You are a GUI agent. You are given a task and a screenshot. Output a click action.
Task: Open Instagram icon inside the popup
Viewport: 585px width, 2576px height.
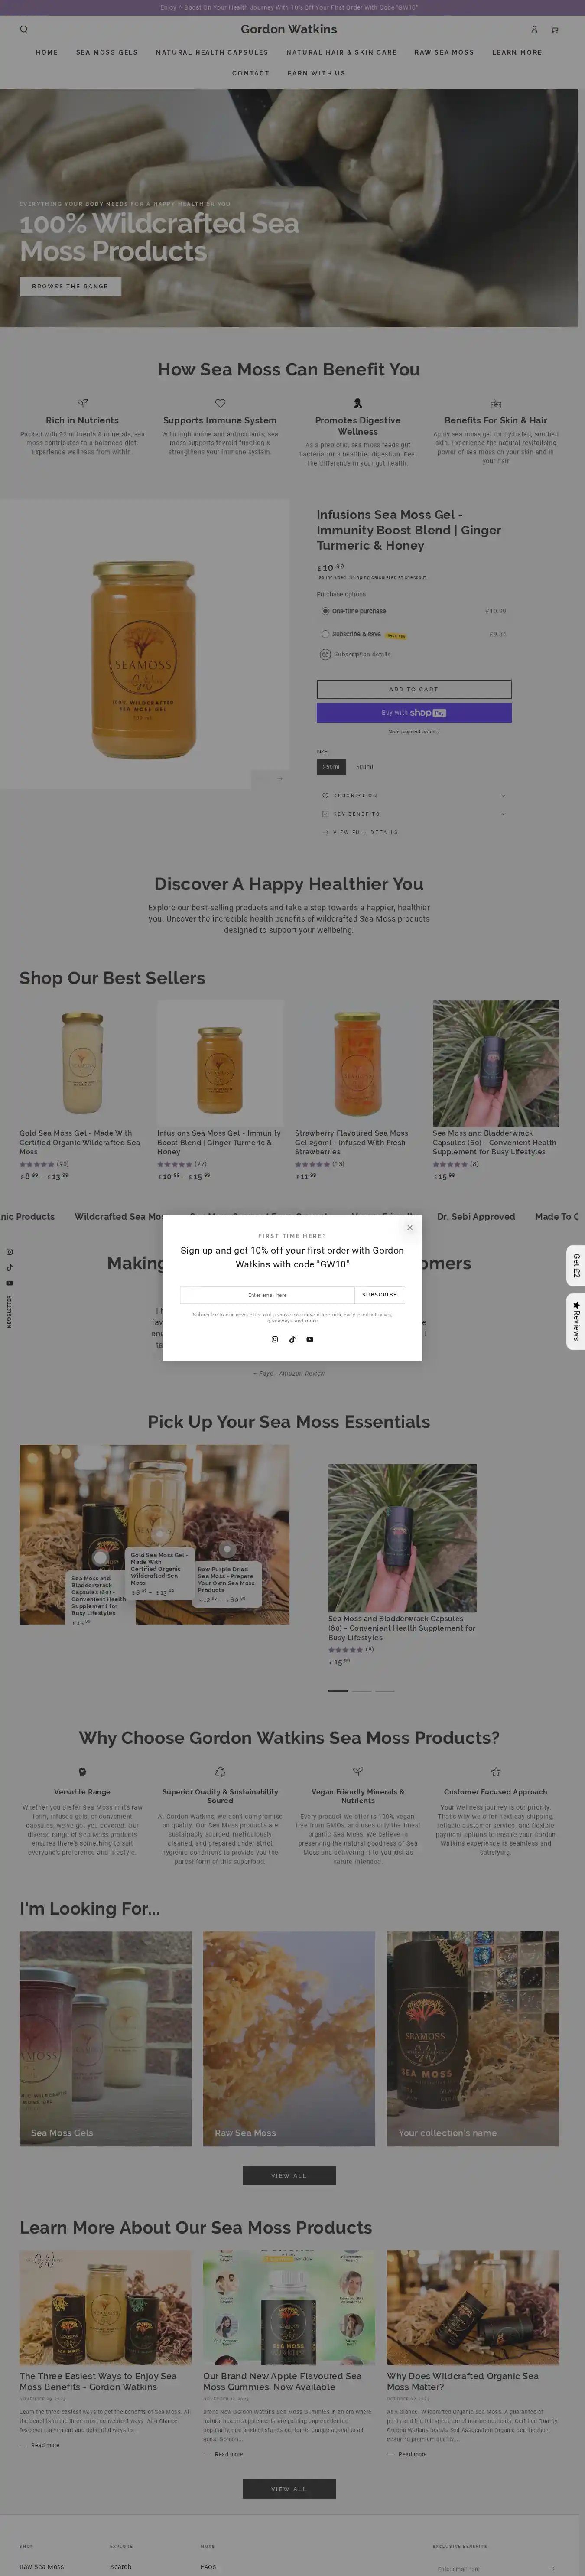tap(275, 1339)
